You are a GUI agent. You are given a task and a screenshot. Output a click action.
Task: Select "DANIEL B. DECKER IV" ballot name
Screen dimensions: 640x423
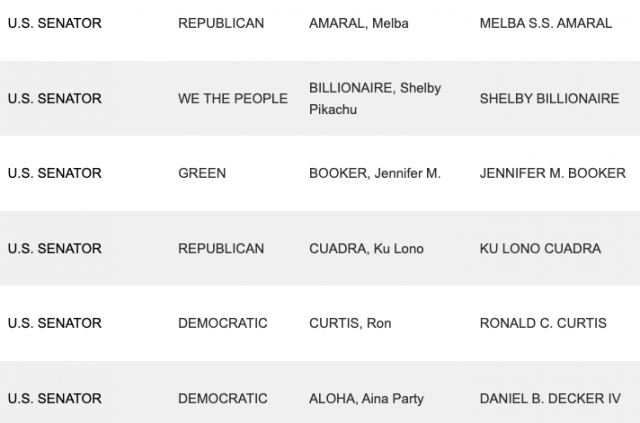click(x=550, y=398)
